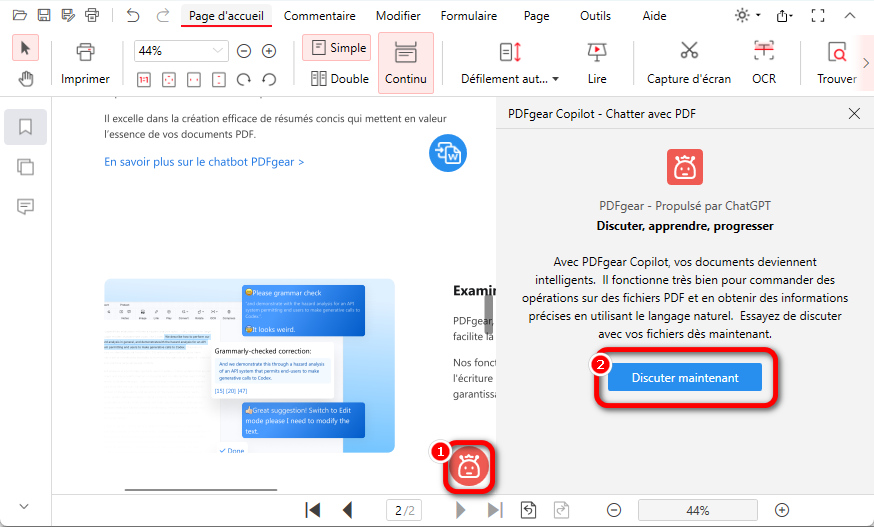
Task: Select the Hand pan tool
Action: point(26,79)
